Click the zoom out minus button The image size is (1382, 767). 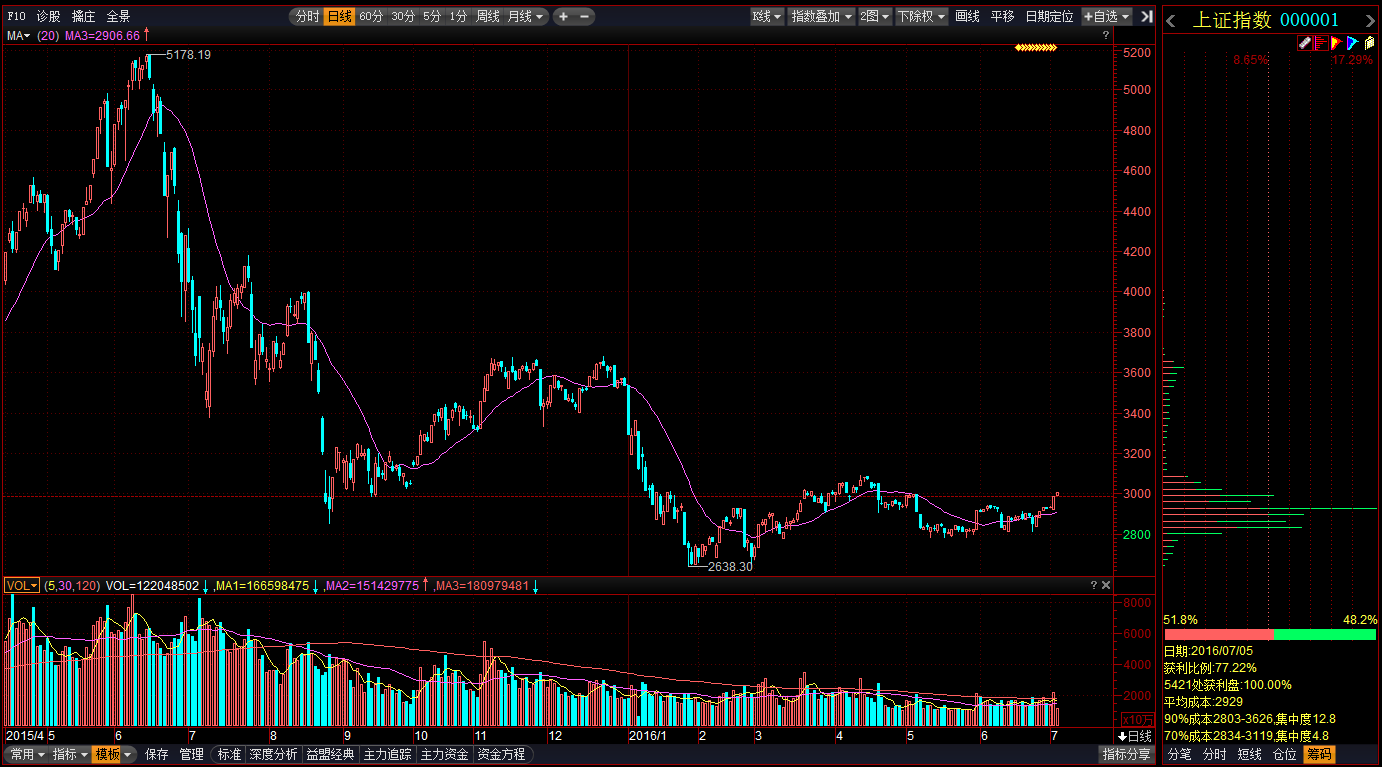[585, 16]
